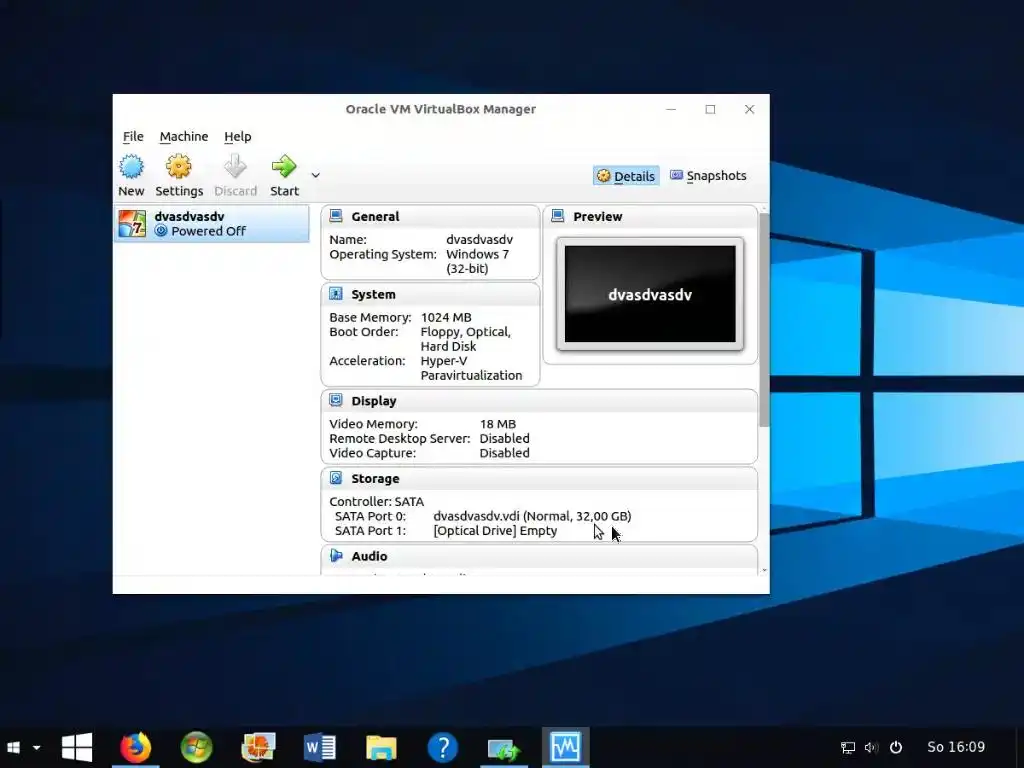Click the Windows 7 OS icon of dvasdvasdv

click(133, 223)
